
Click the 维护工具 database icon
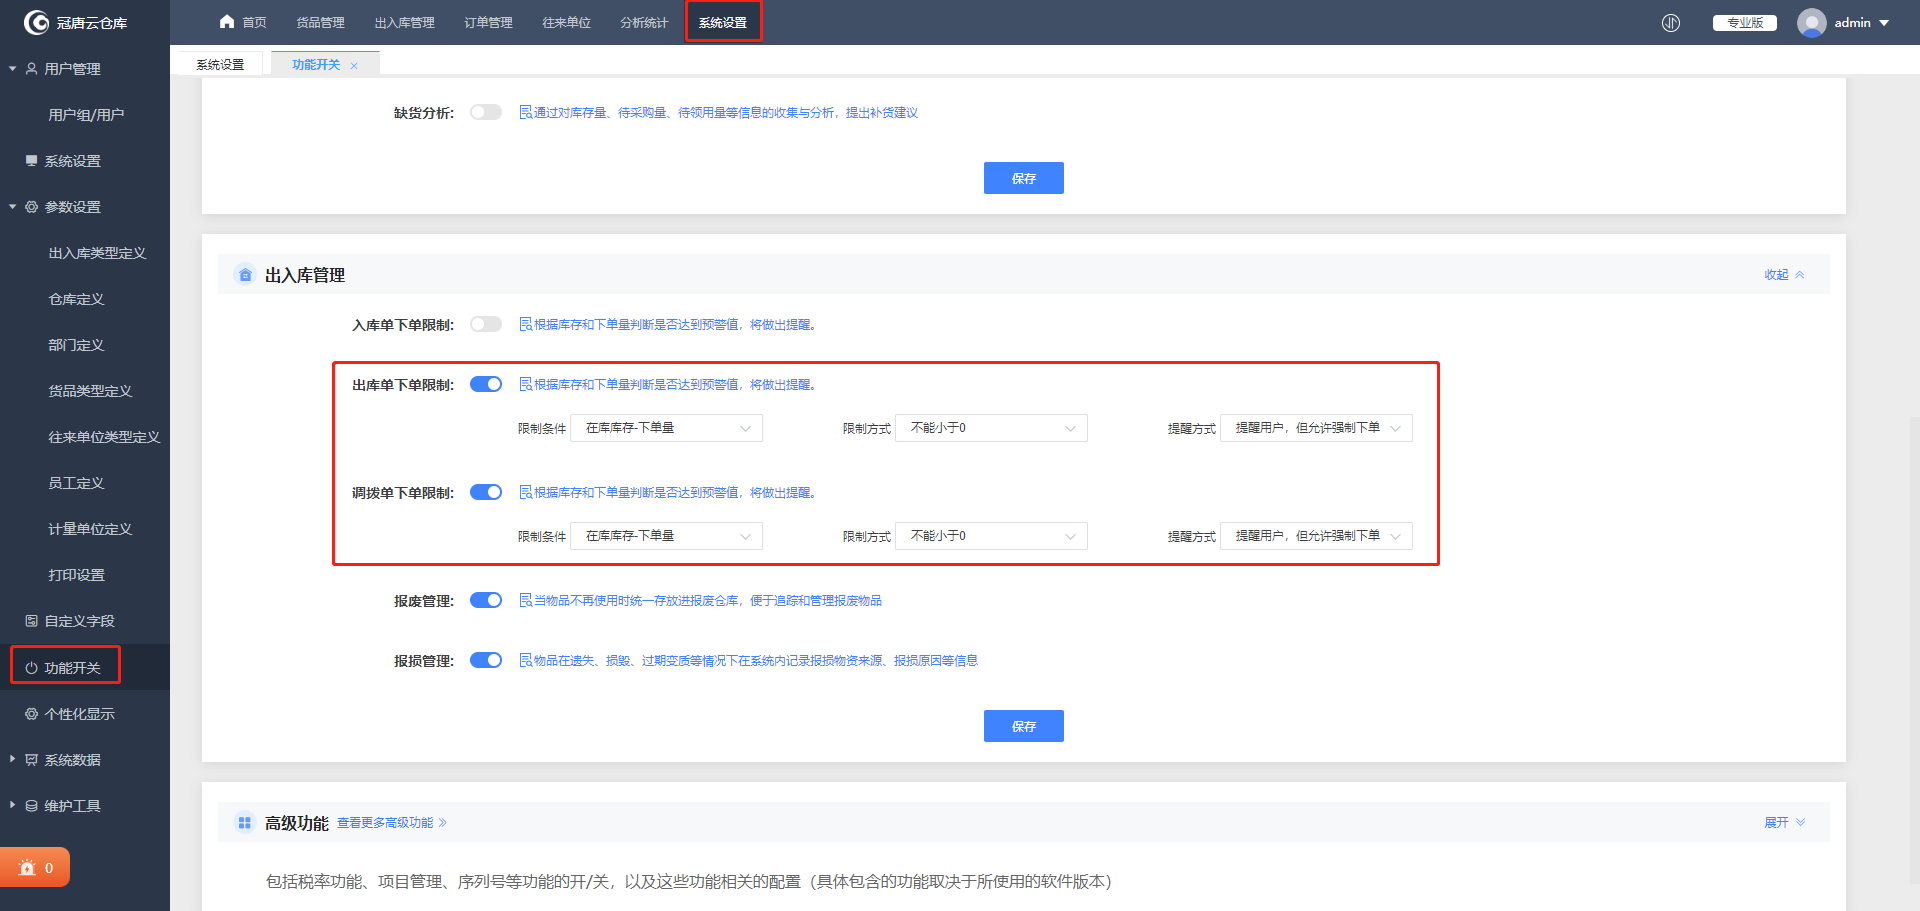31,806
